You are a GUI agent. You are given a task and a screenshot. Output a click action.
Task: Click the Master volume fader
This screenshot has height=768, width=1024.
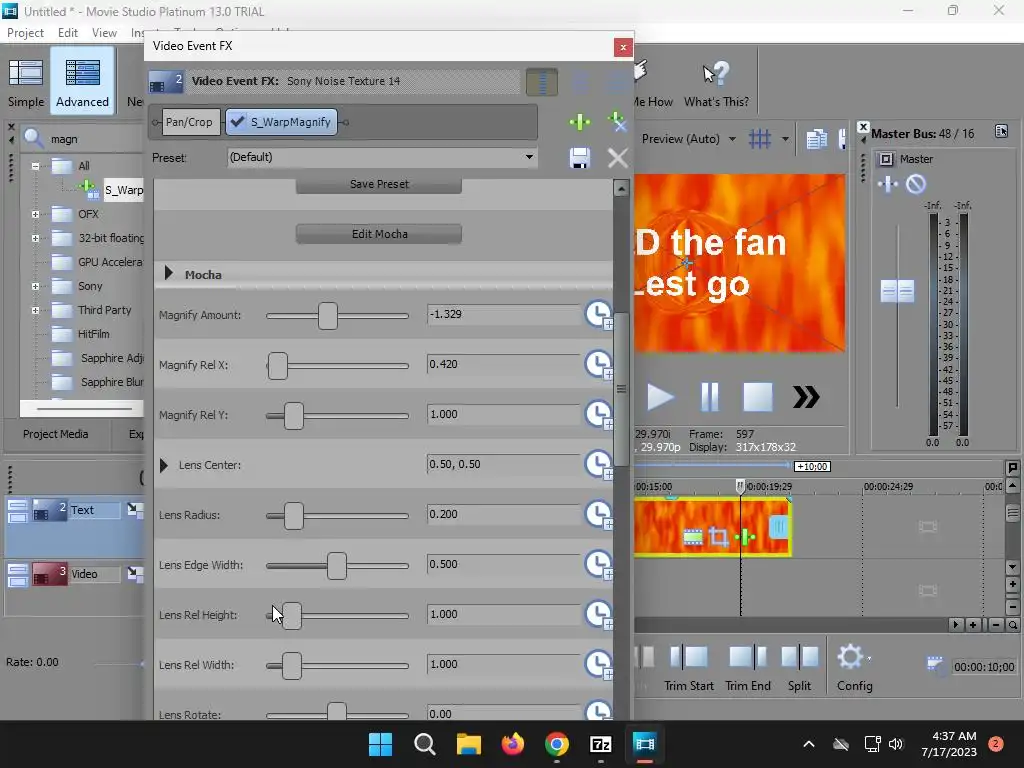coord(897,291)
